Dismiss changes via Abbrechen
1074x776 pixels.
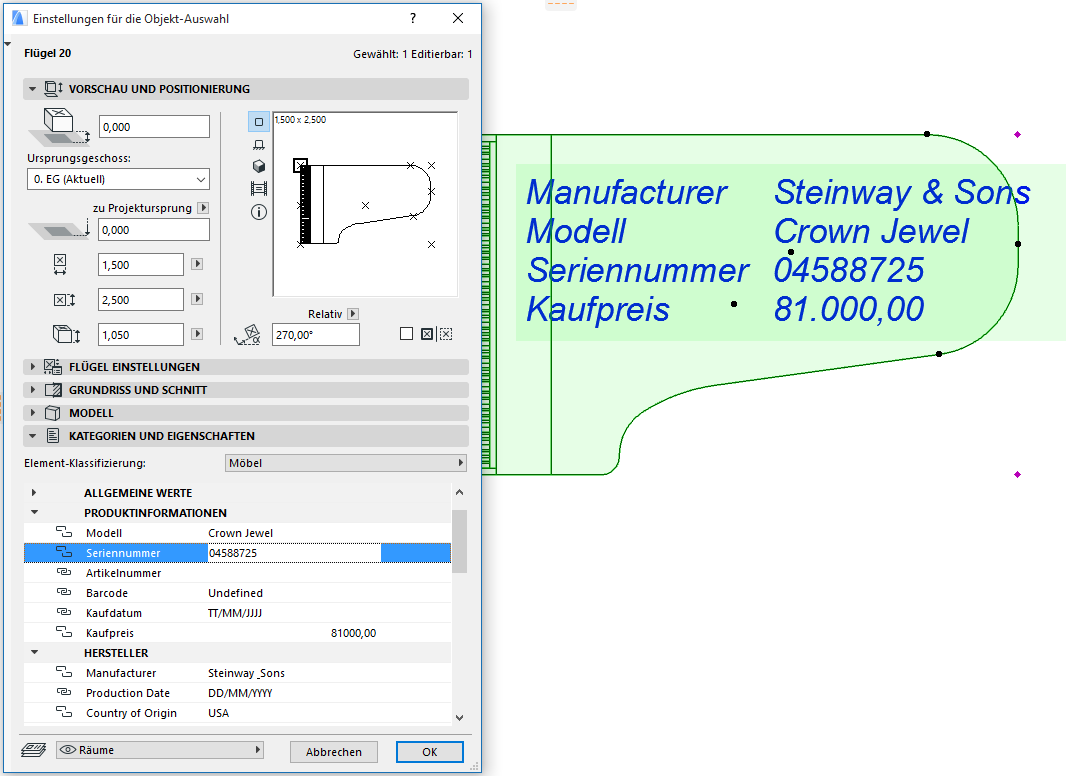(333, 751)
